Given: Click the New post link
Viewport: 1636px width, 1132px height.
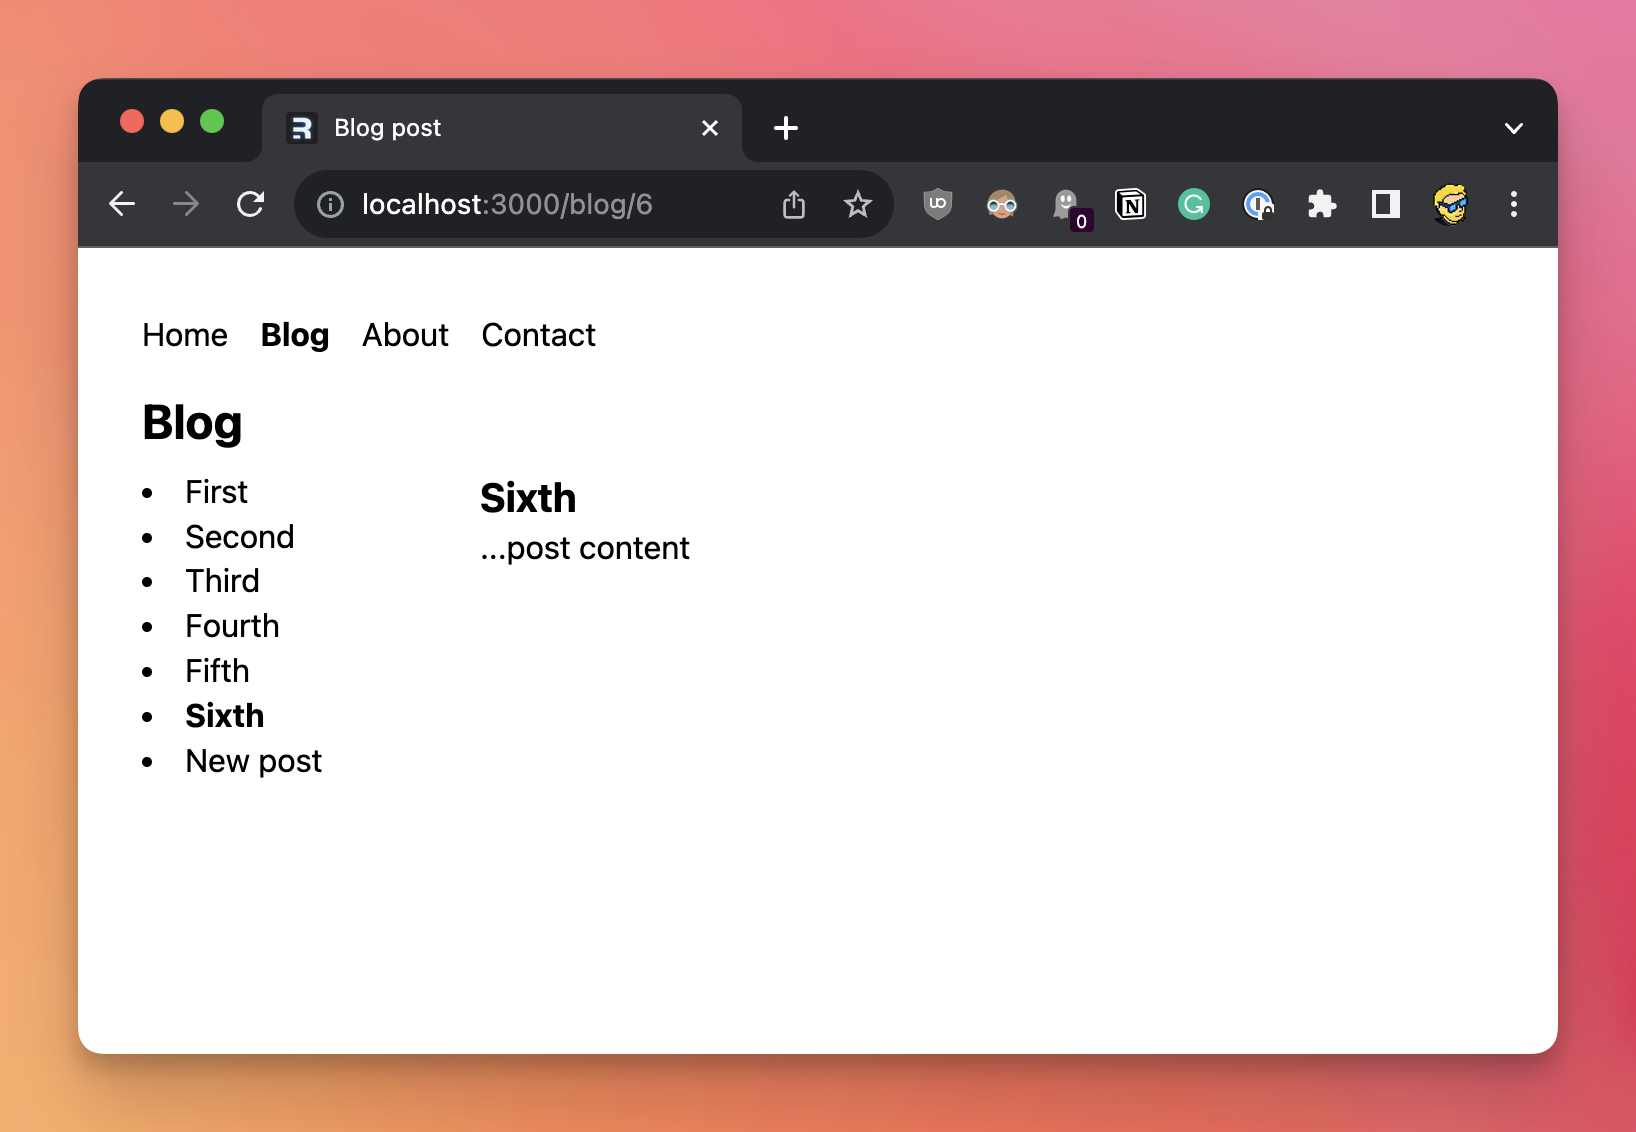Looking at the screenshot, I should click(x=254, y=761).
